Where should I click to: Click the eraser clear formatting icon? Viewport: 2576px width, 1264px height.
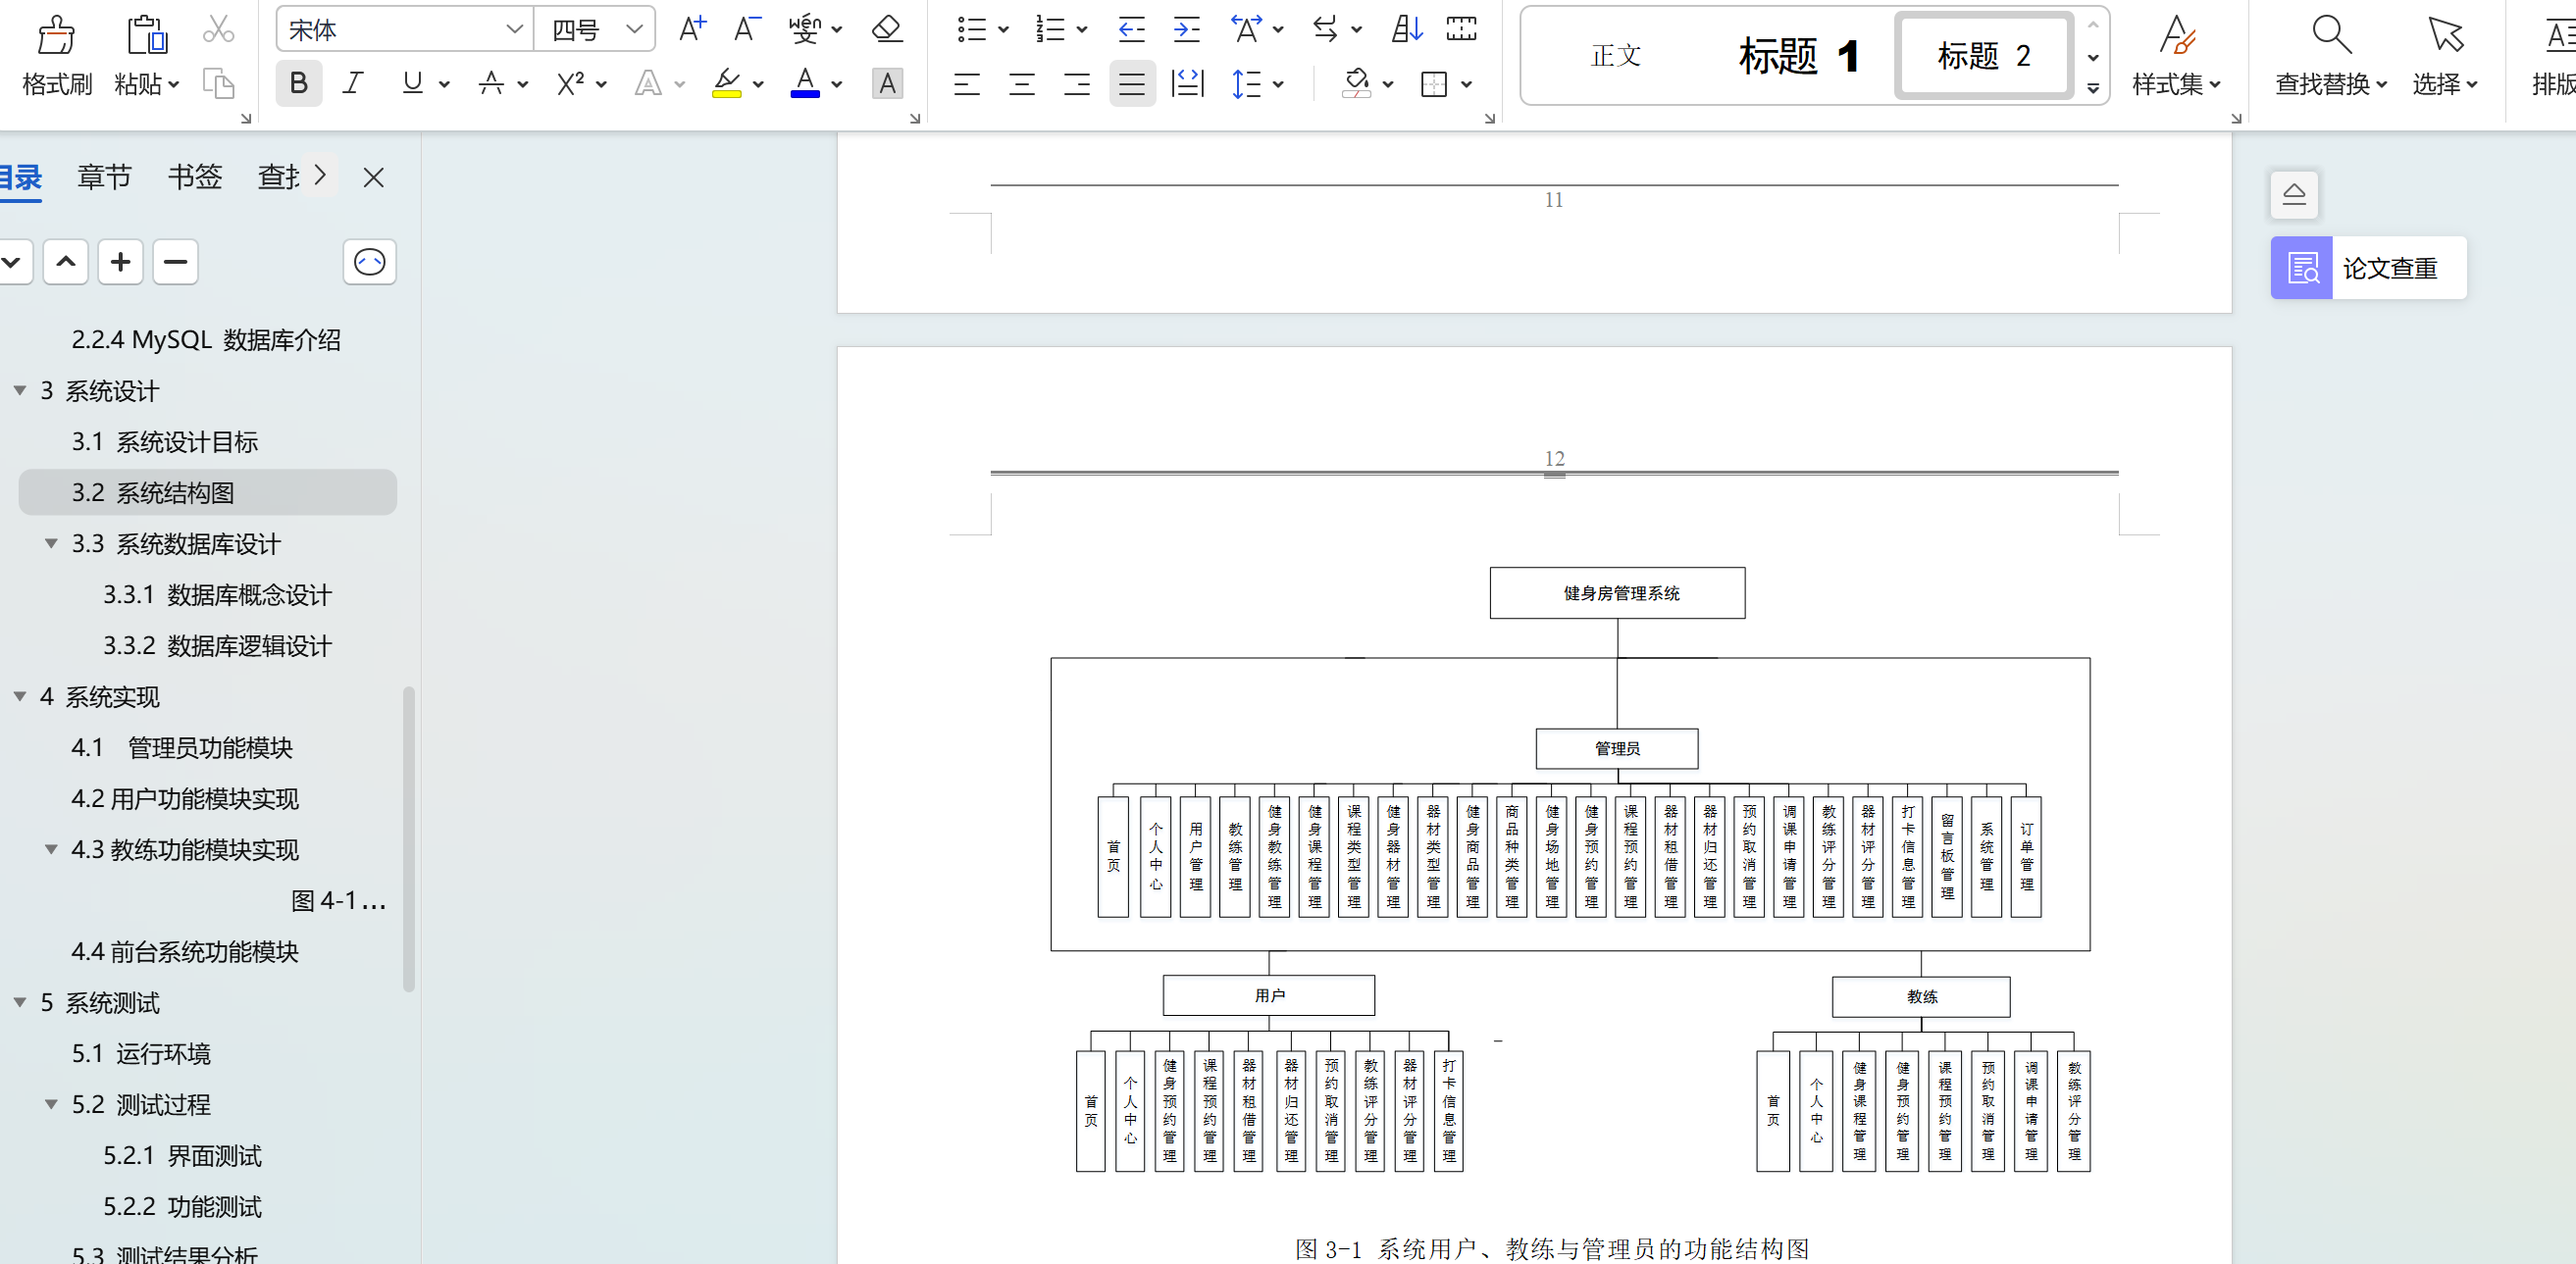click(887, 29)
